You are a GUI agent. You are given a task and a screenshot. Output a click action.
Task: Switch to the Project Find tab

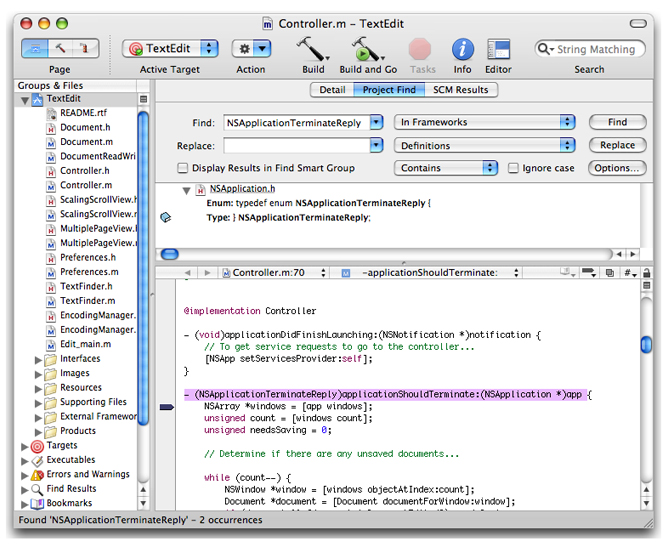pos(389,90)
